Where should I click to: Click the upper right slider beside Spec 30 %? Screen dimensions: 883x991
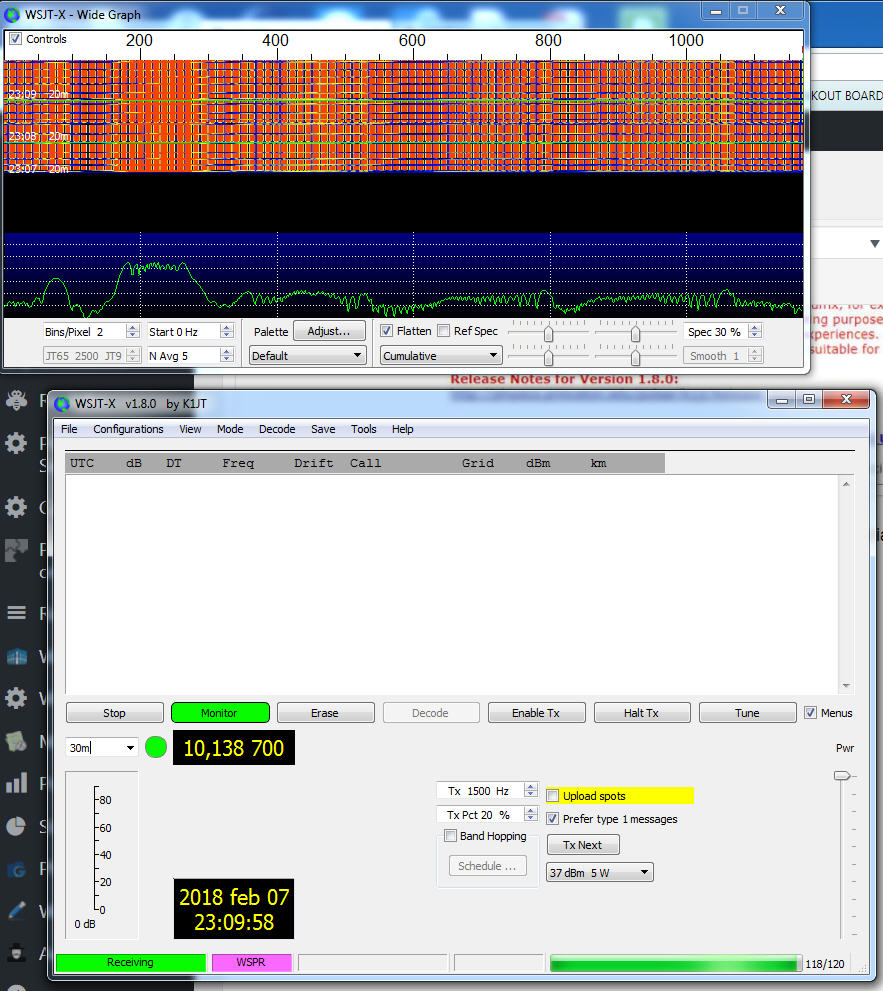point(635,332)
